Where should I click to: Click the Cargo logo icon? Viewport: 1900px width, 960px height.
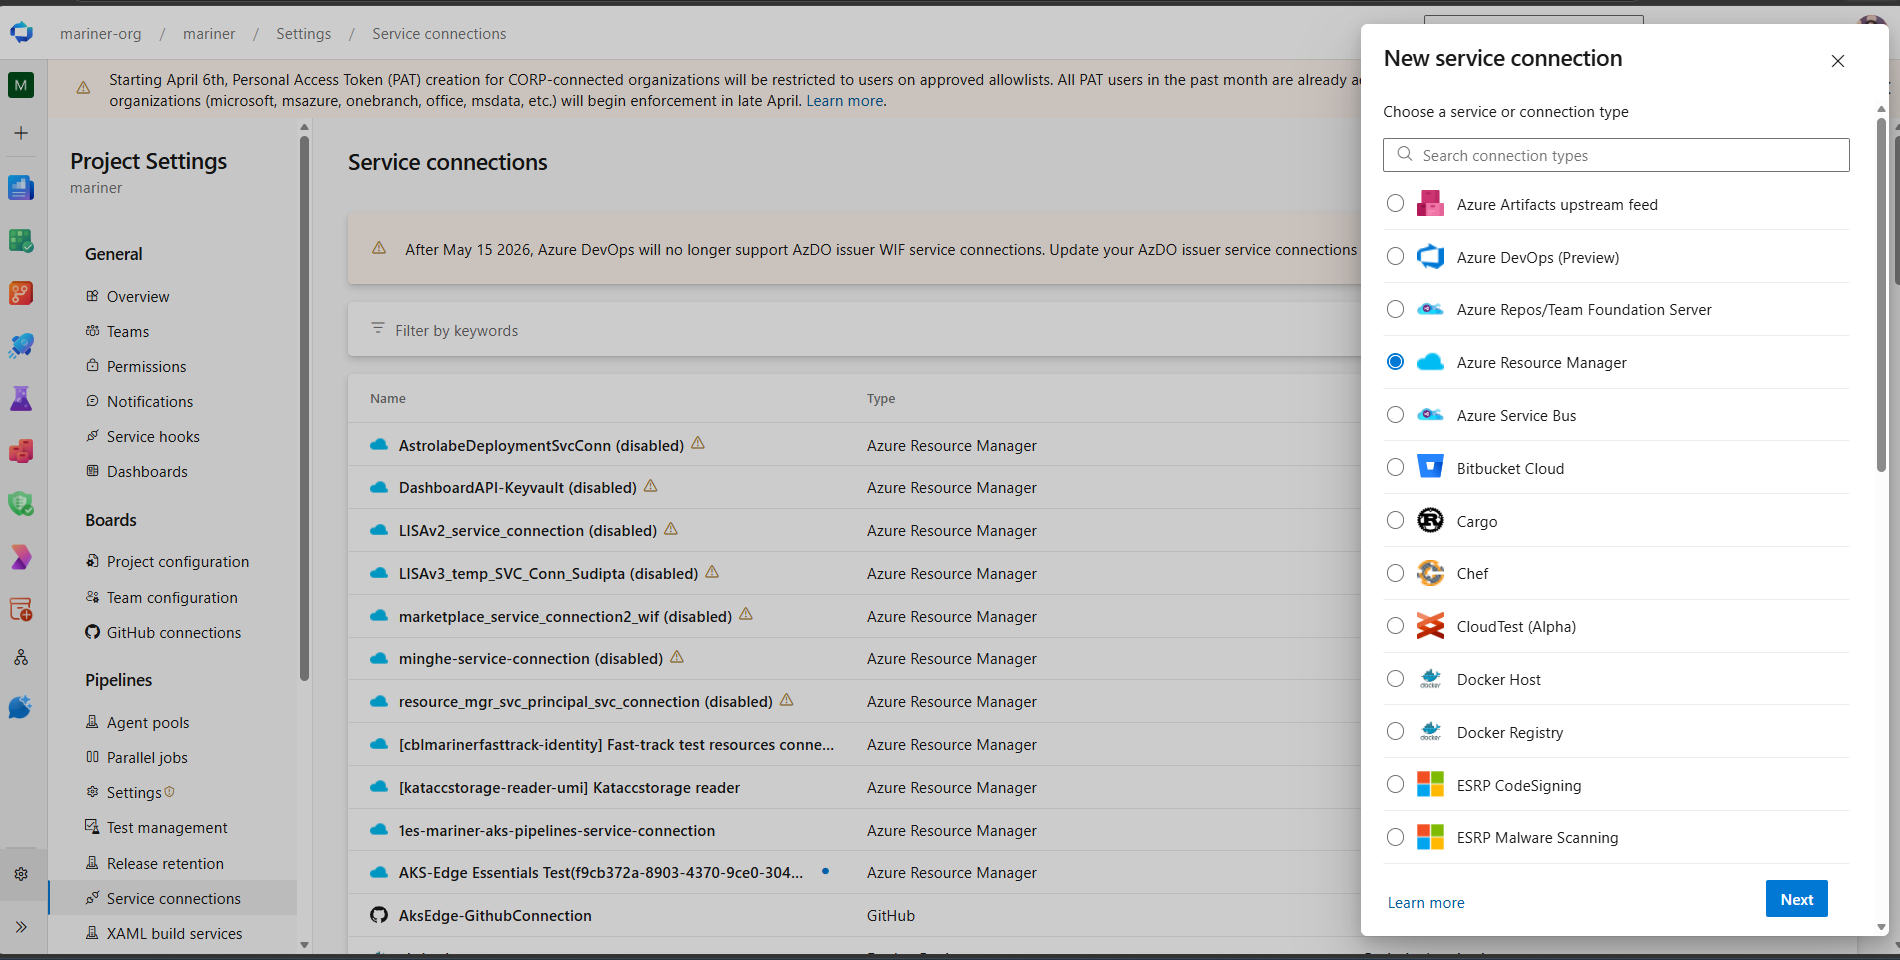1431,520
